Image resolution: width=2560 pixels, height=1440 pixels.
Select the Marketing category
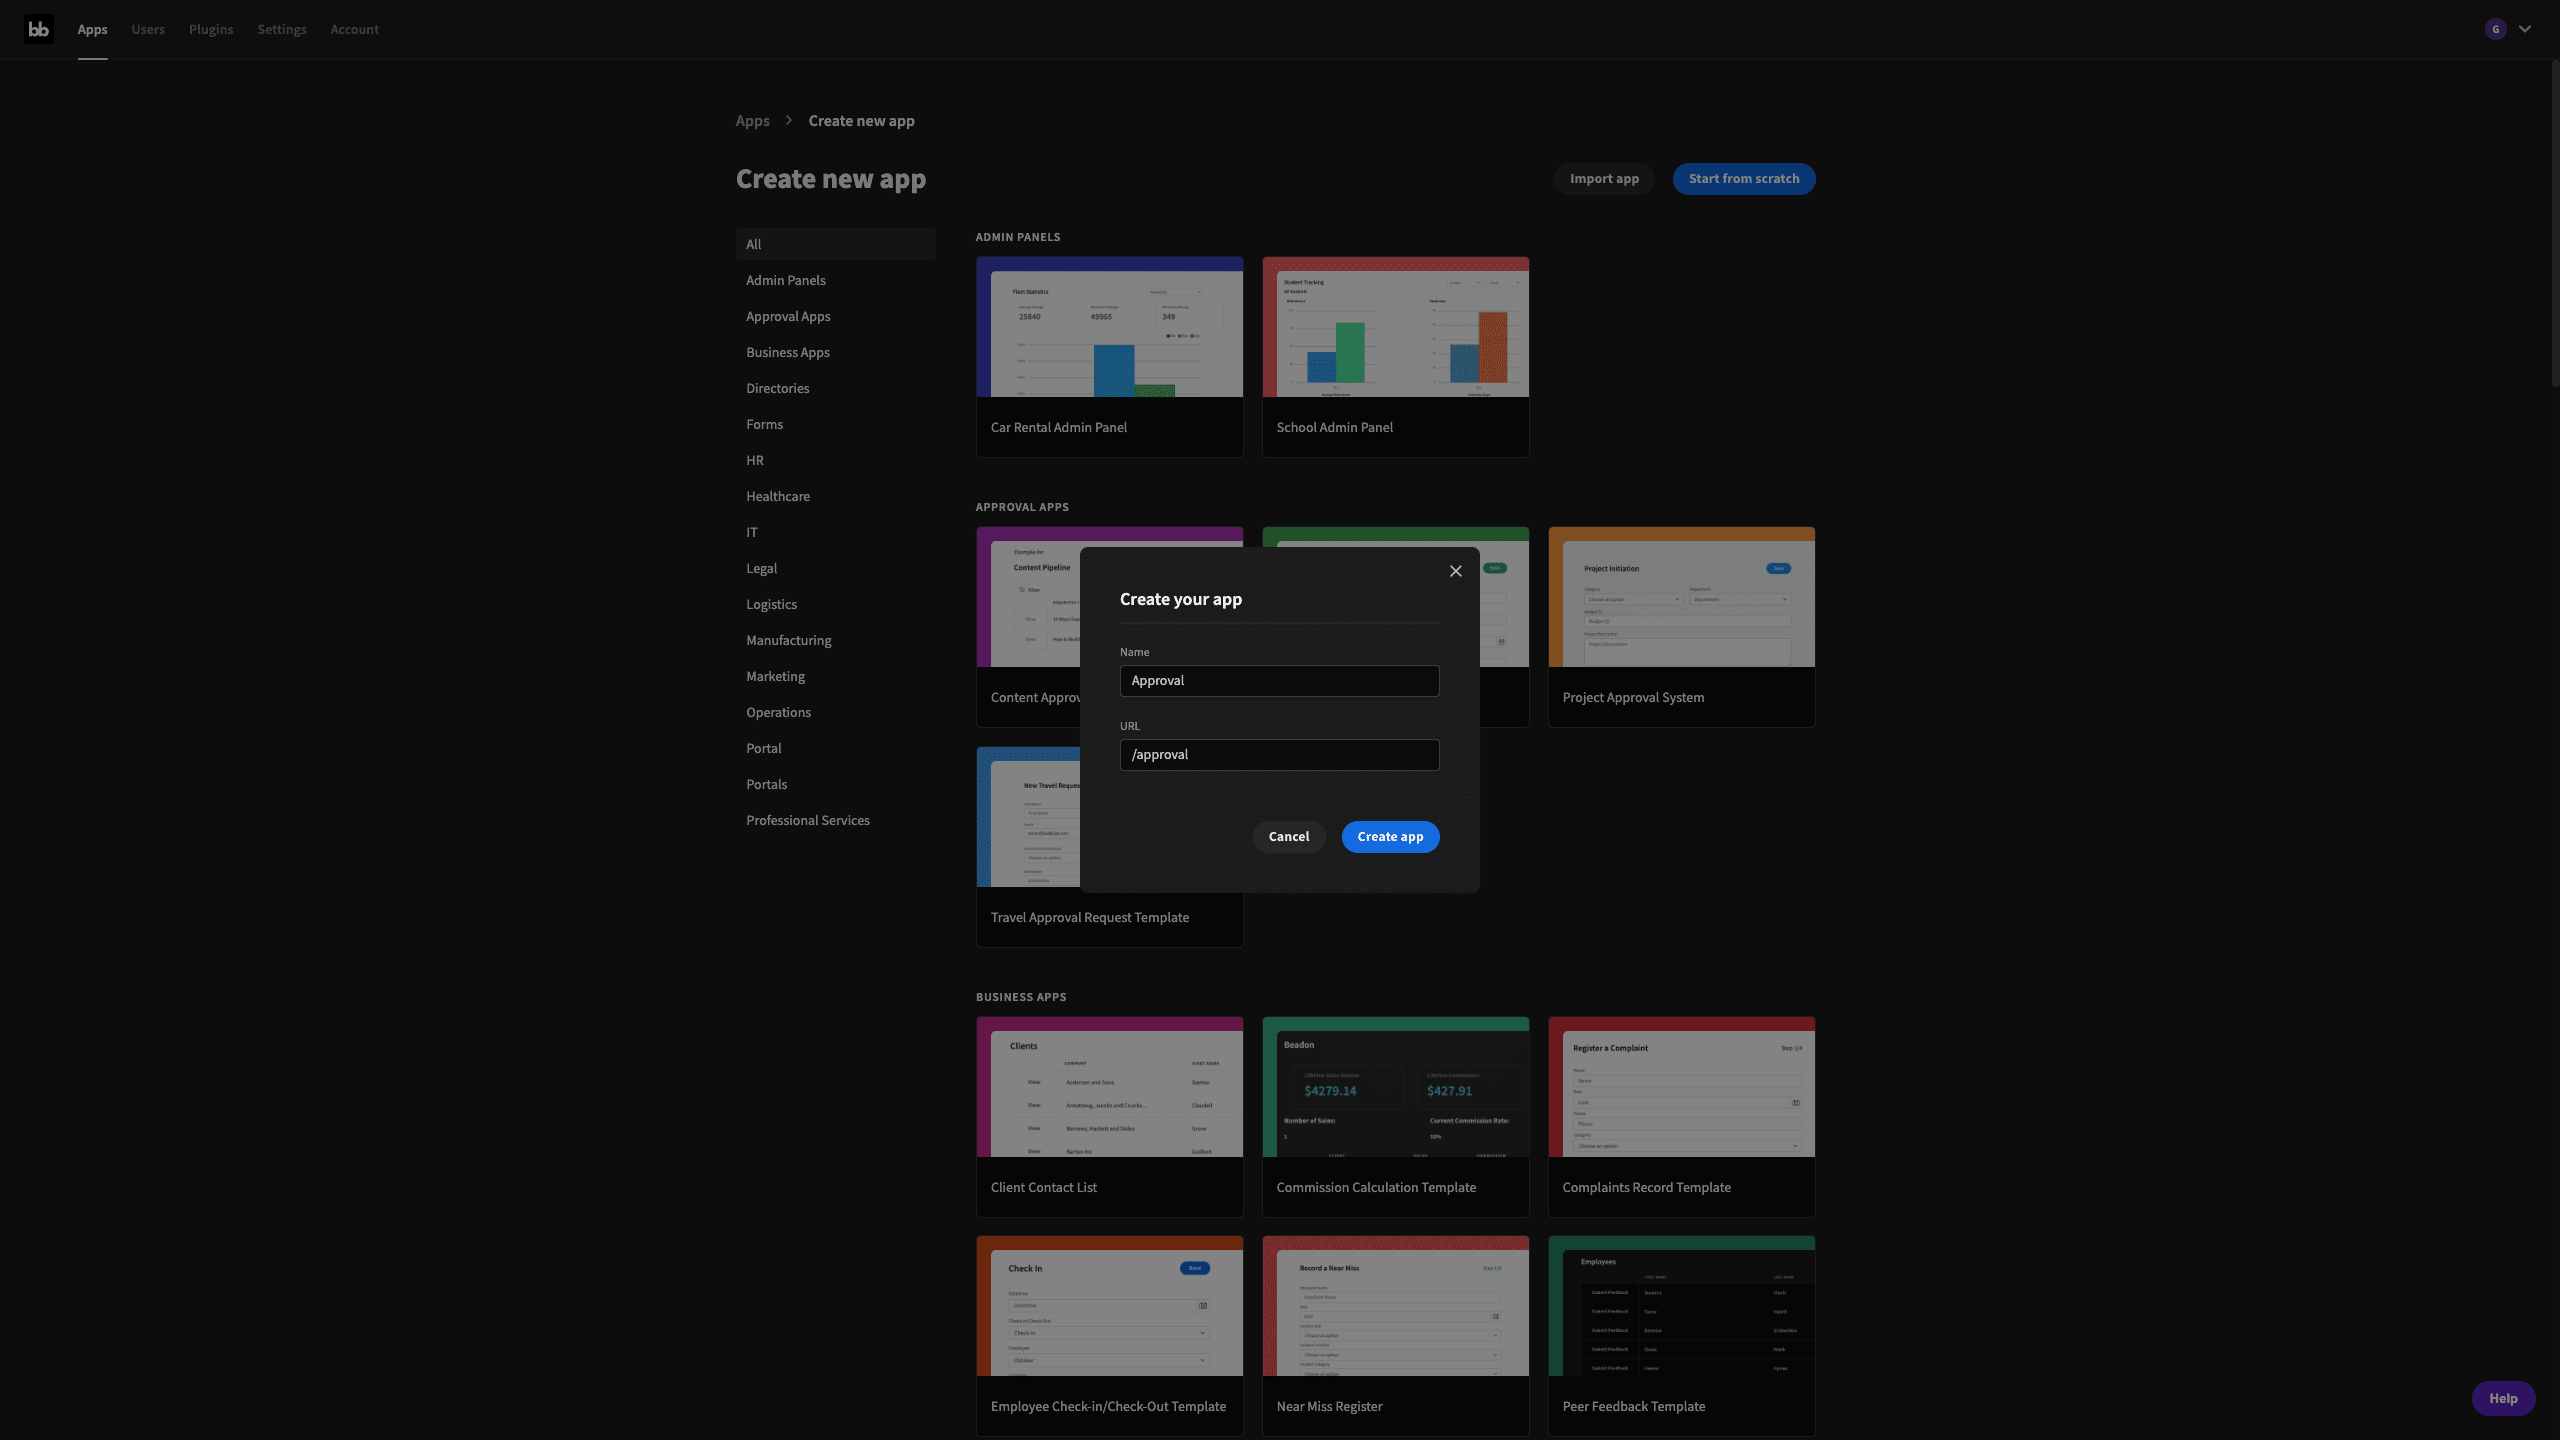pyautogui.click(x=836, y=676)
